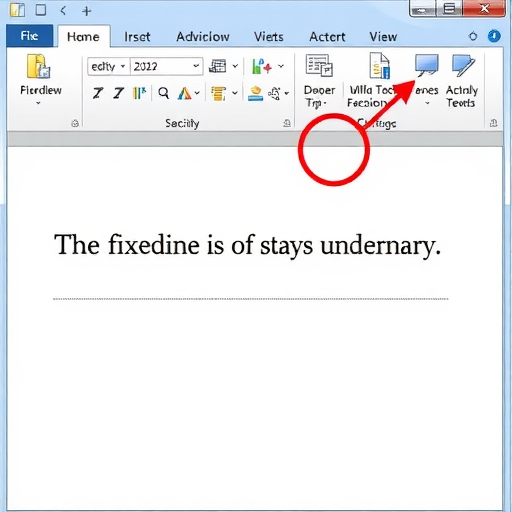This screenshot has height=512, width=512.
Task: Expand the Fierdlew dropdown arrow
Action: [38, 103]
